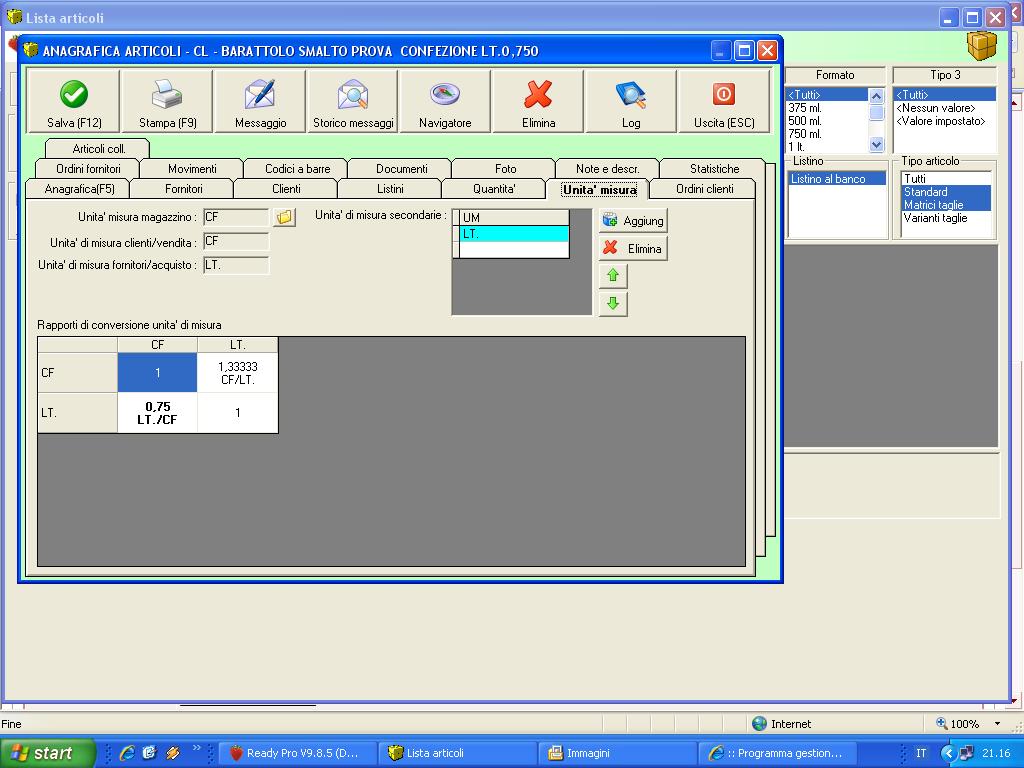The image size is (1024, 768).
Task: Browse units with the yellow folder icon
Action: point(285,217)
